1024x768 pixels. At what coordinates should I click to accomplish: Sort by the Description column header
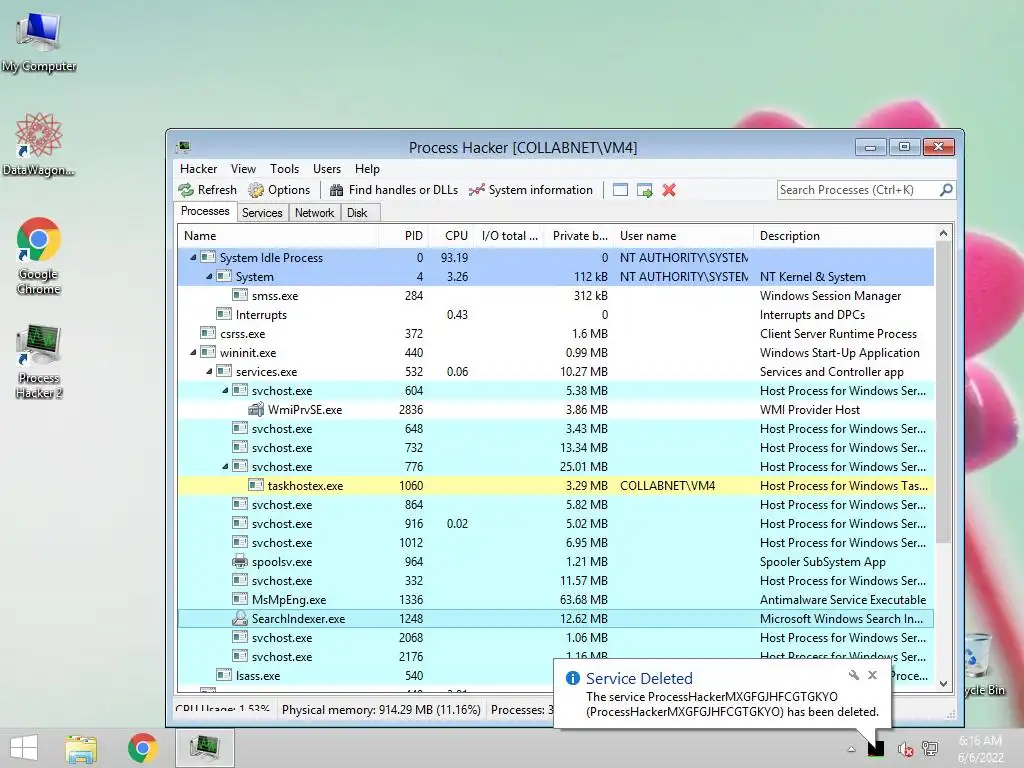point(844,236)
